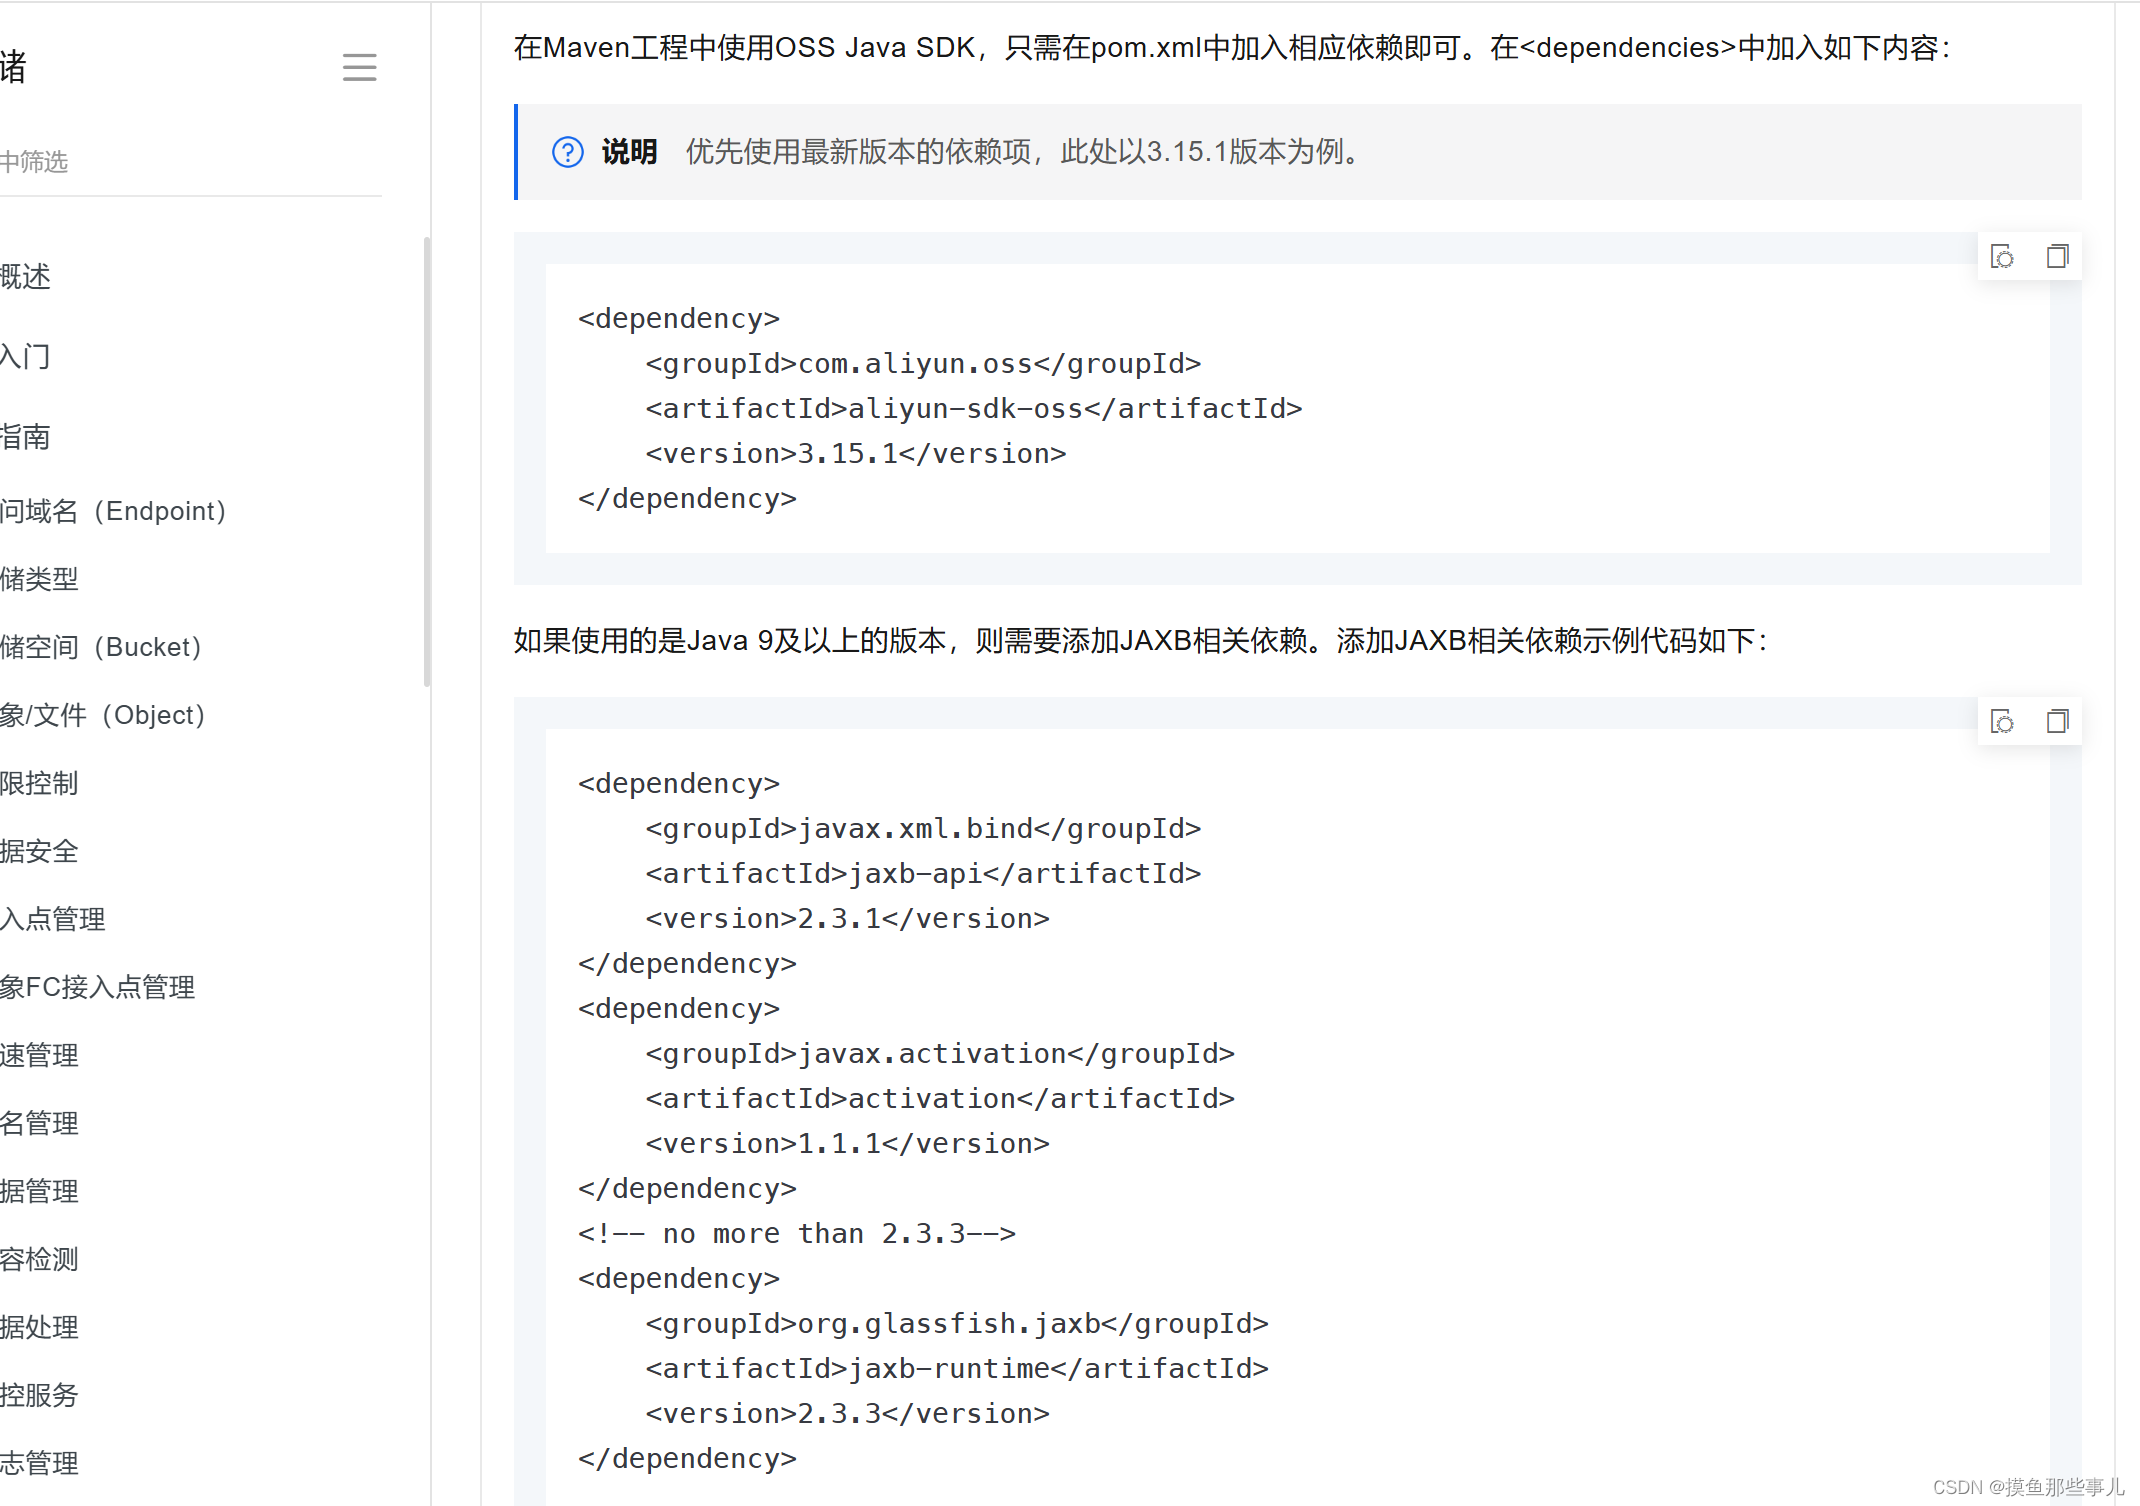
Task: Click the 说明 note text about version 3.15.1
Action: (1024, 152)
